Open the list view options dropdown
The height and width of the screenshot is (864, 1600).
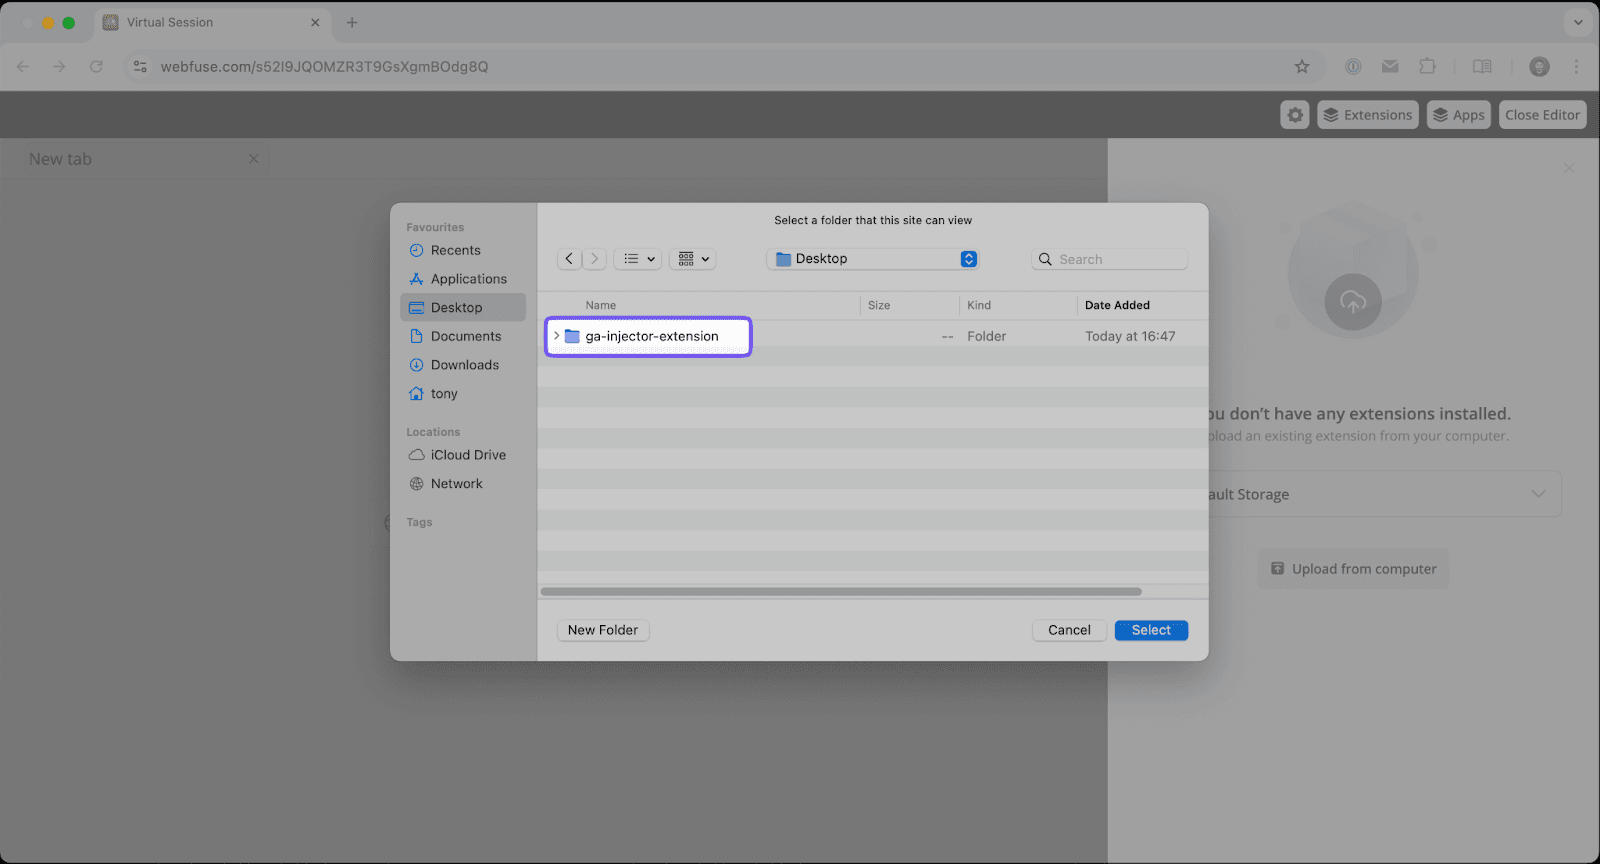(x=638, y=259)
